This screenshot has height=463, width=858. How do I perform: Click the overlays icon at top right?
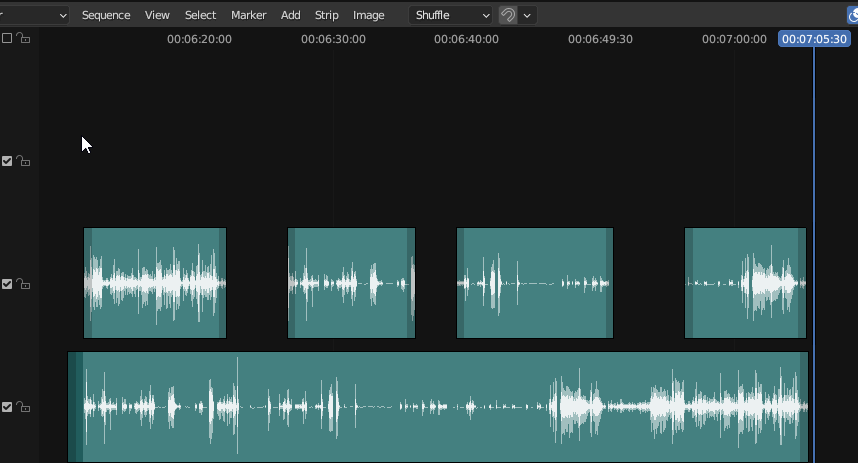(x=851, y=15)
